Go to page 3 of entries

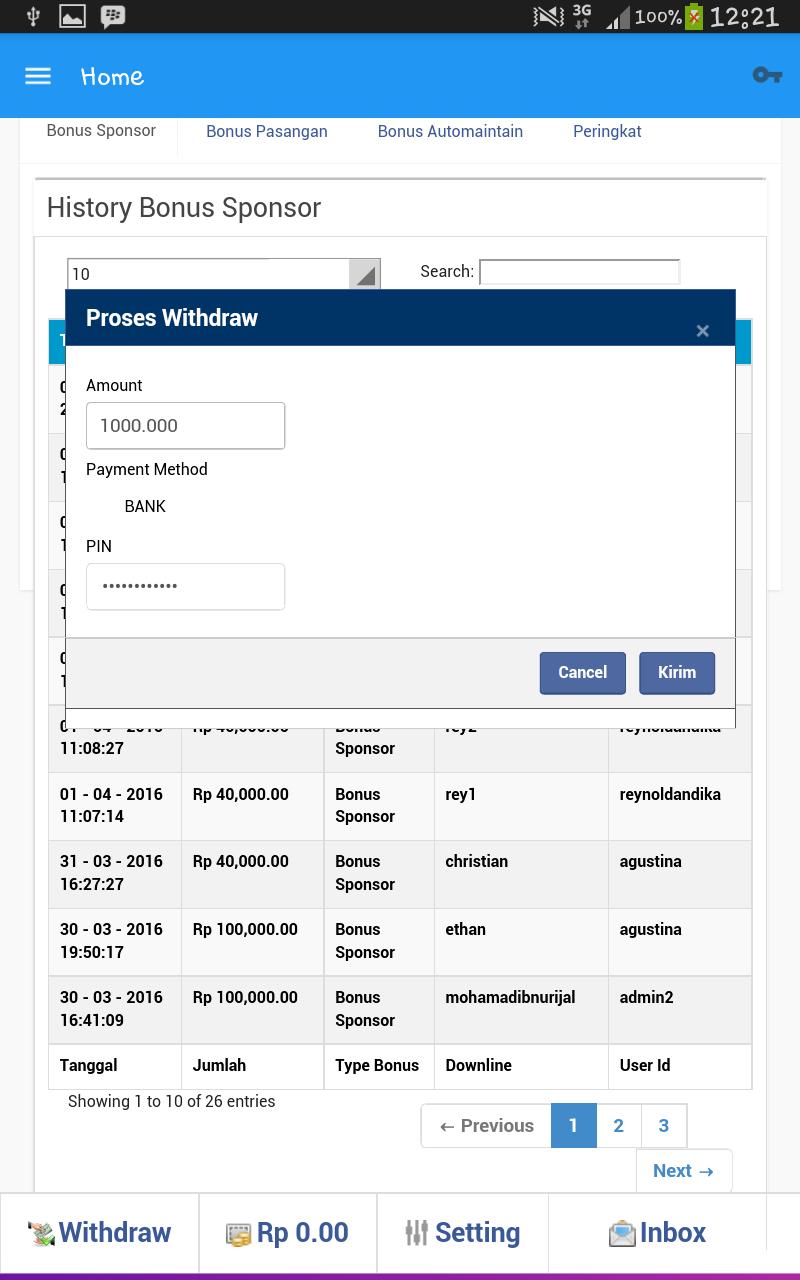point(663,1126)
